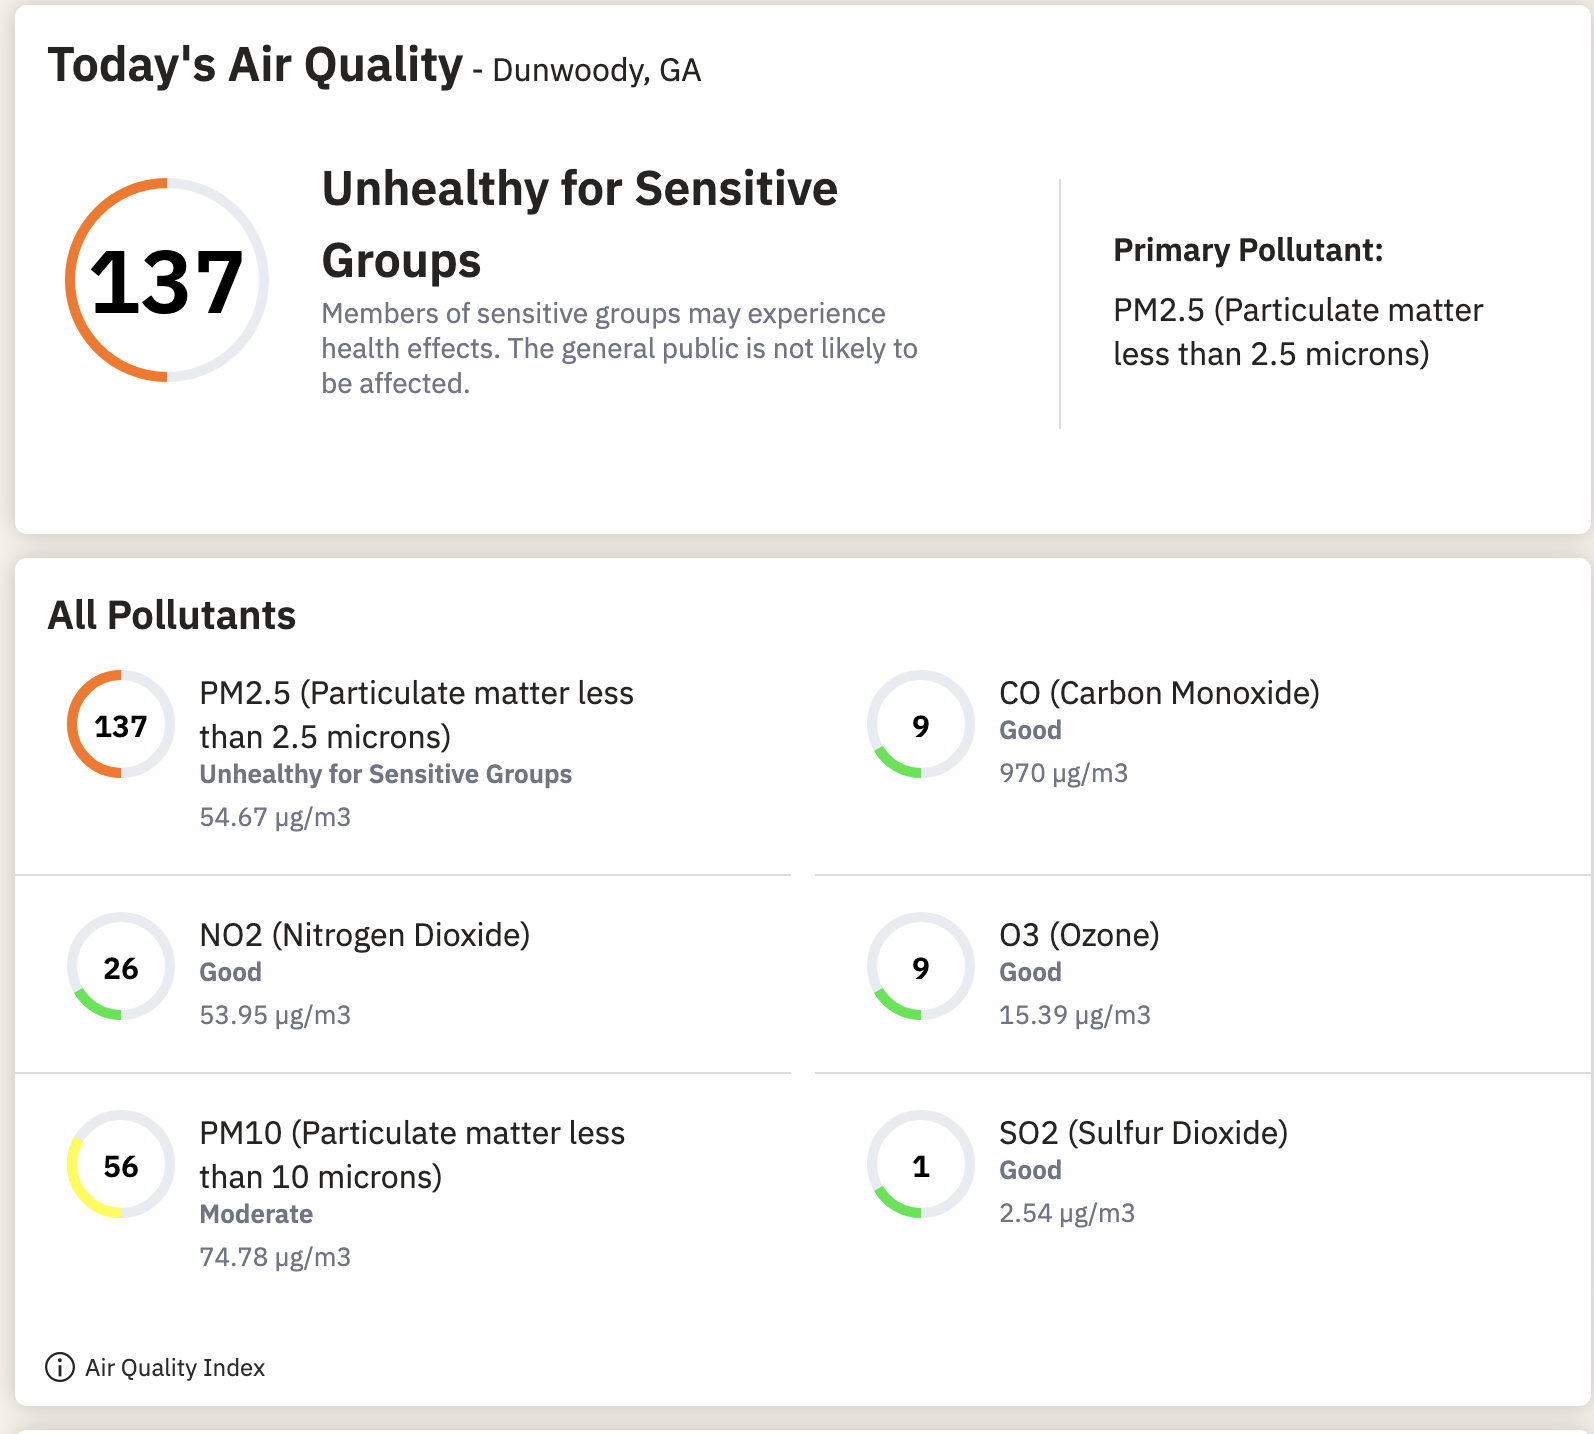Click the yellow PM10 gauge showing 56
The image size is (1594, 1434).
(x=121, y=1165)
